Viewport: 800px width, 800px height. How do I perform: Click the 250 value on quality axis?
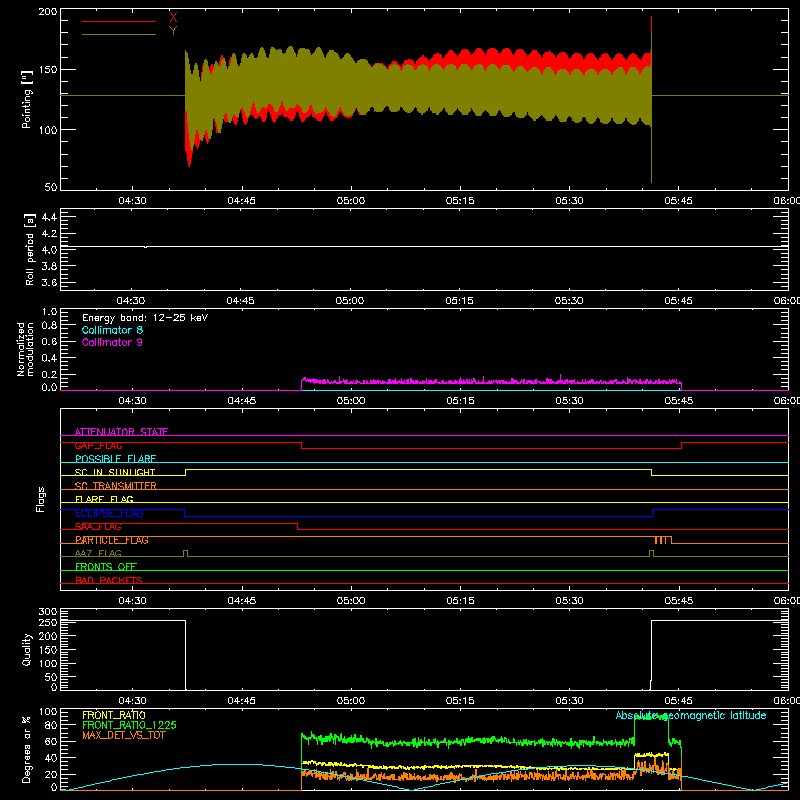point(47,623)
